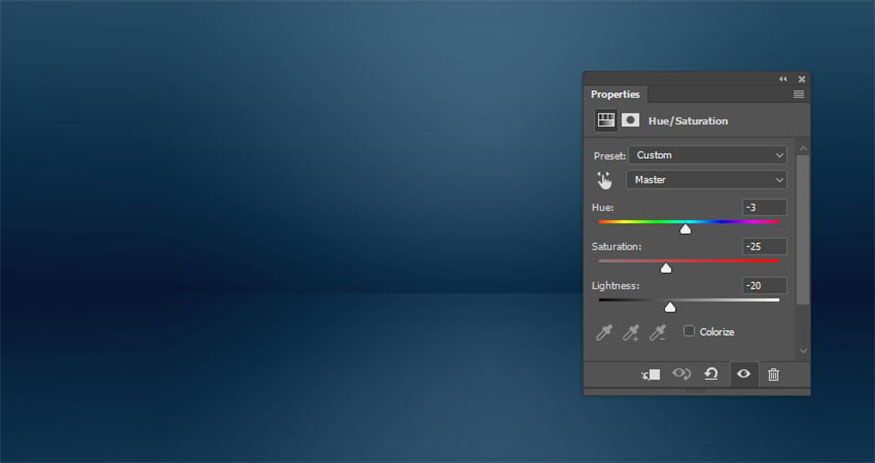Click the Hue label
Image resolution: width=875 pixels, height=463 pixels.
pos(603,208)
